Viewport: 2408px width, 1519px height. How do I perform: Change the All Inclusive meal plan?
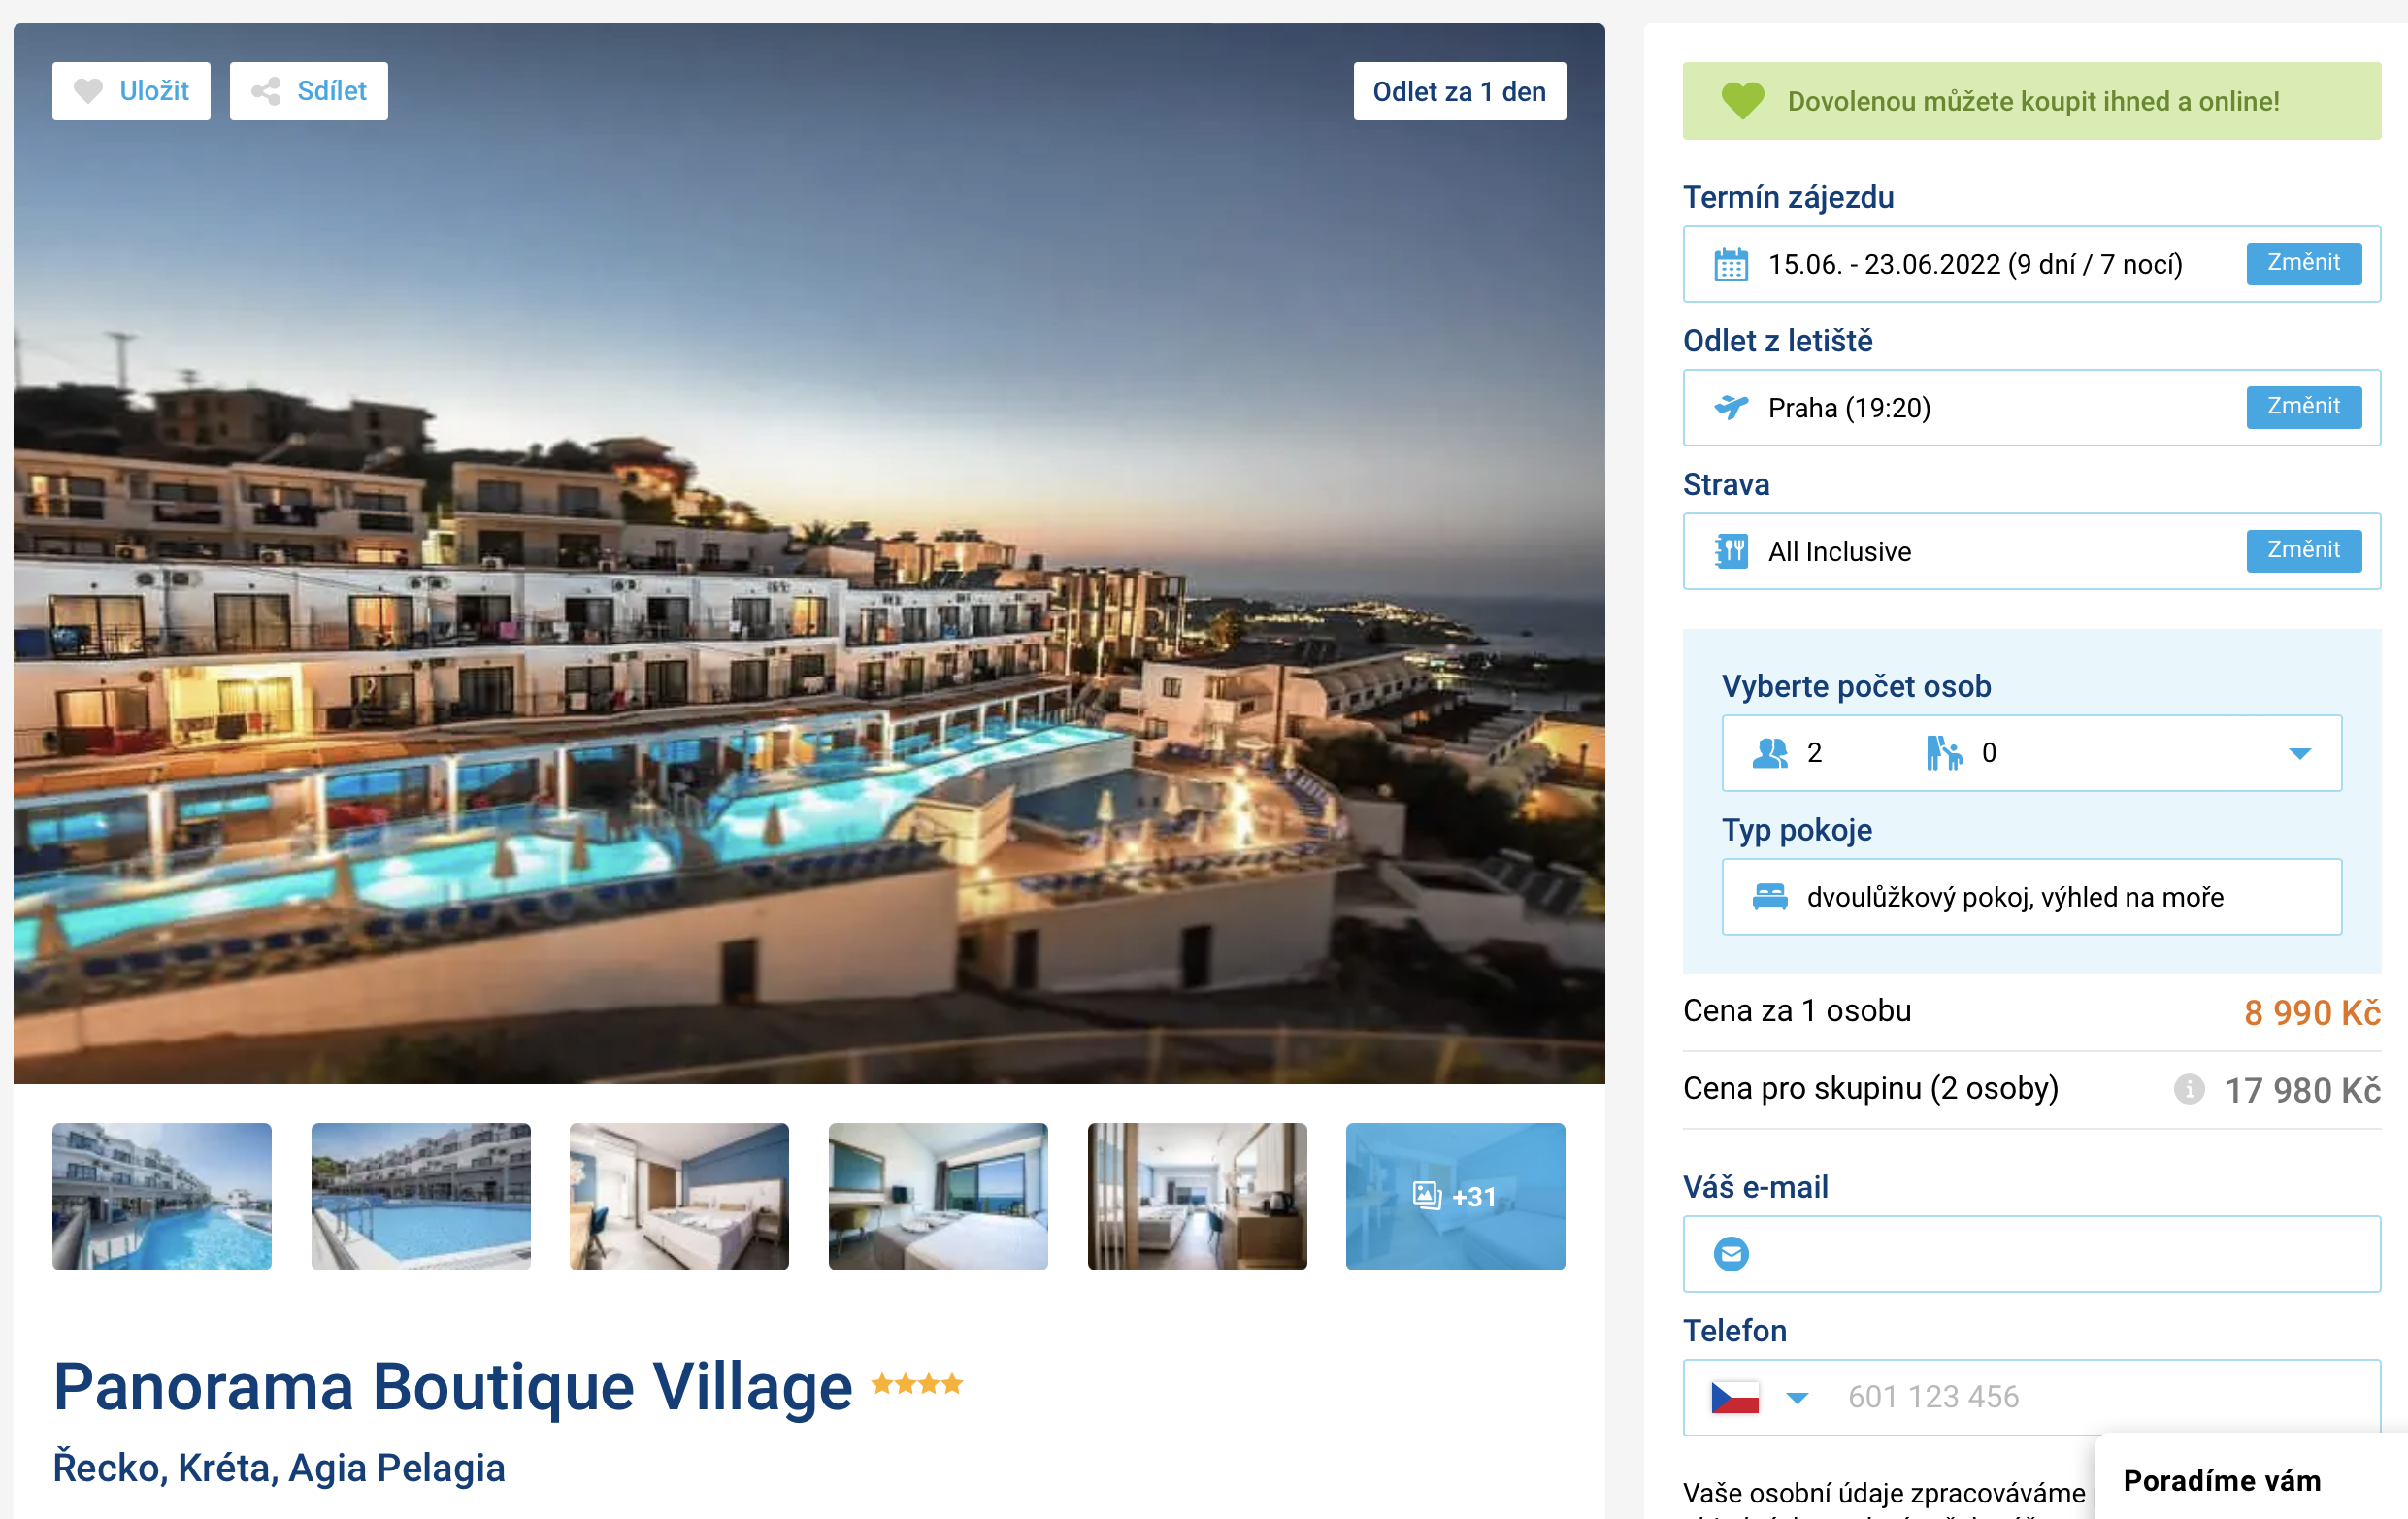click(2303, 551)
